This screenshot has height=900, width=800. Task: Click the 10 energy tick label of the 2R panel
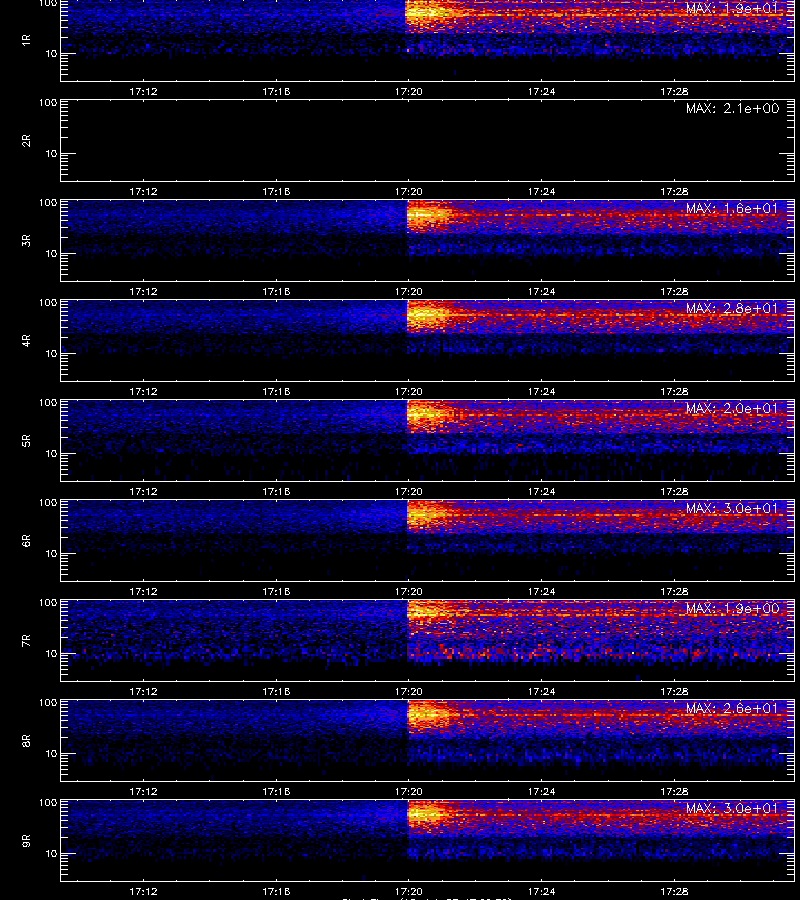(51, 154)
